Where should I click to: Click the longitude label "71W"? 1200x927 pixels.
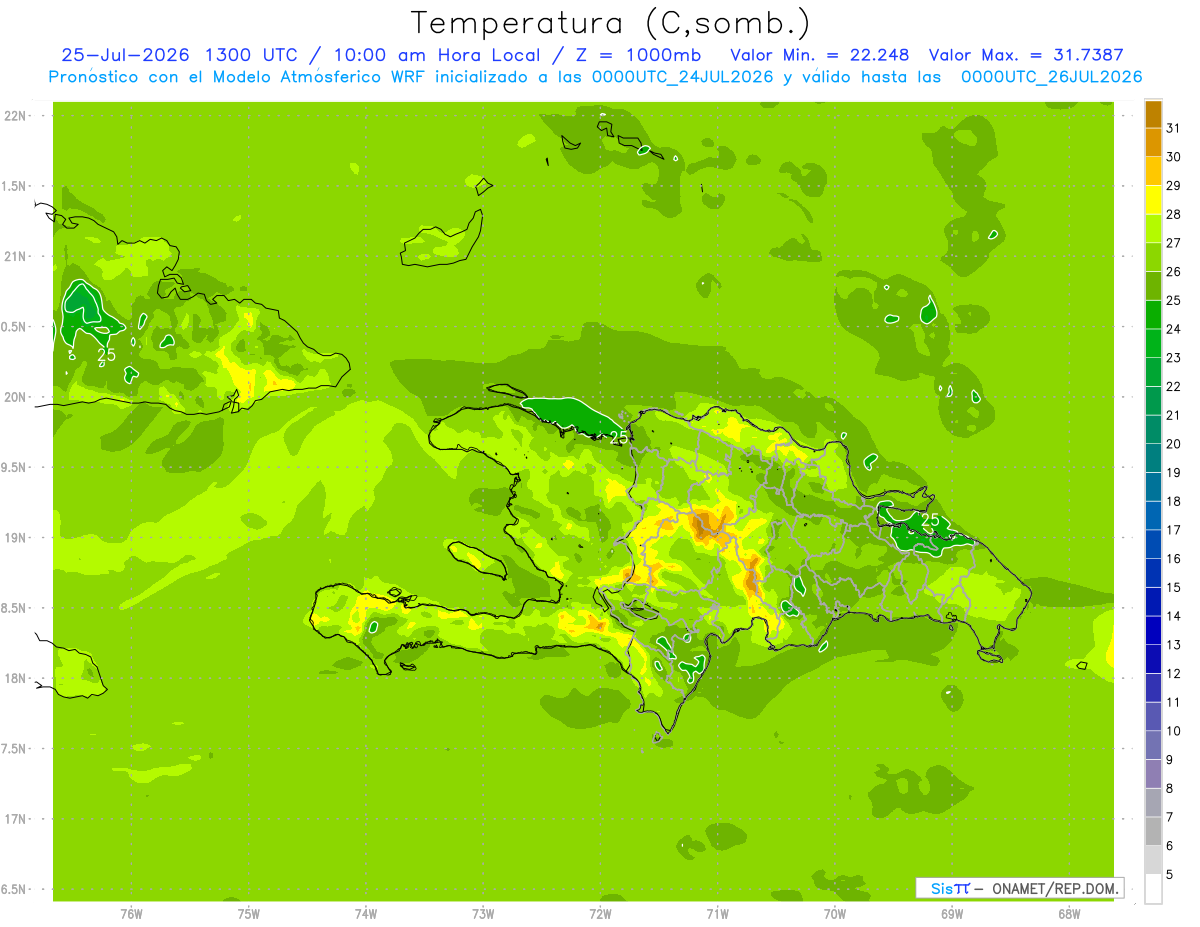[717, 913]
